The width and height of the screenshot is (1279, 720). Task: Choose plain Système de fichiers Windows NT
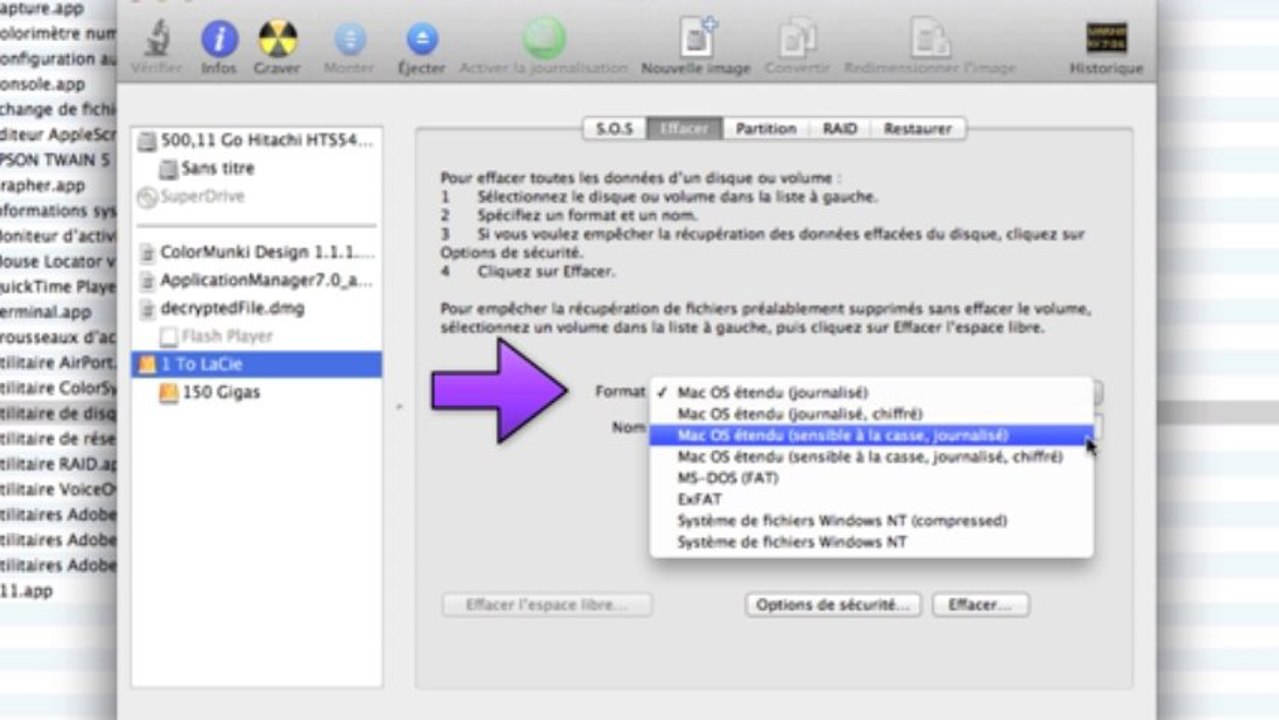pyautogui.click(x=871, y=541)
